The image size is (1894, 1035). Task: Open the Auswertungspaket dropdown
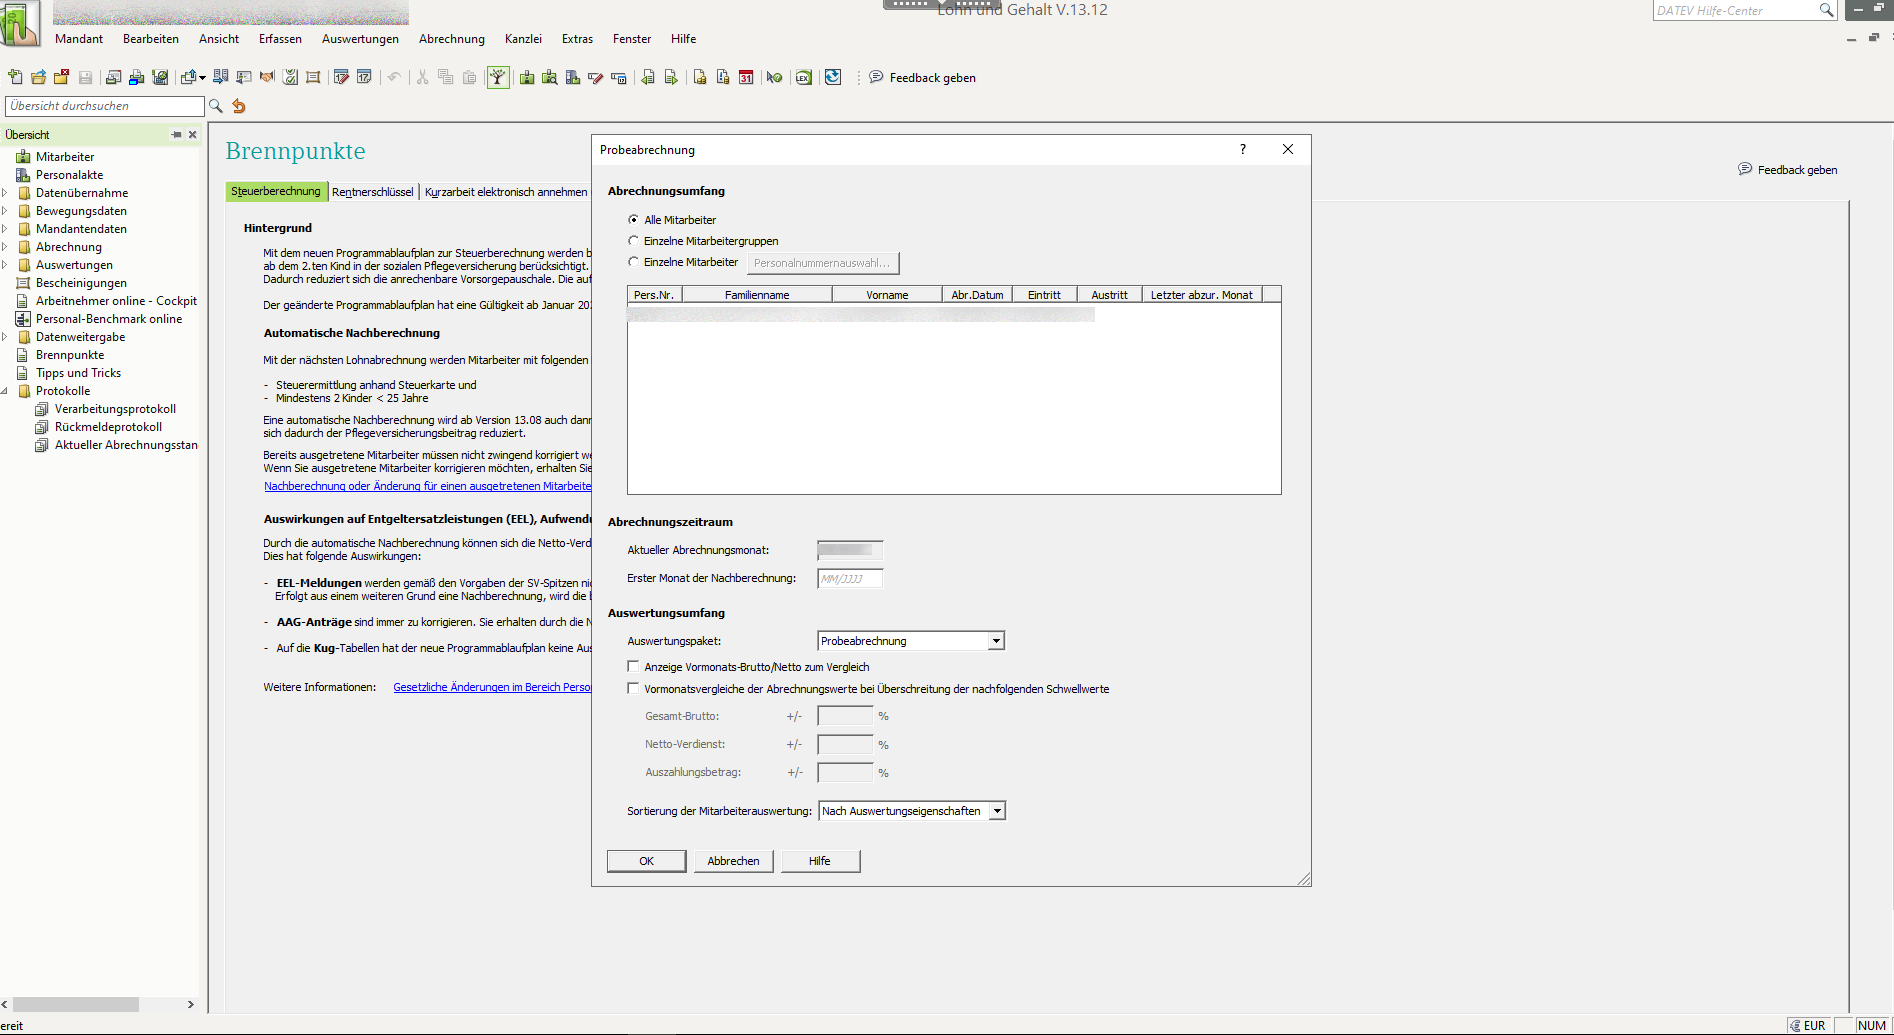coord(996,641)
